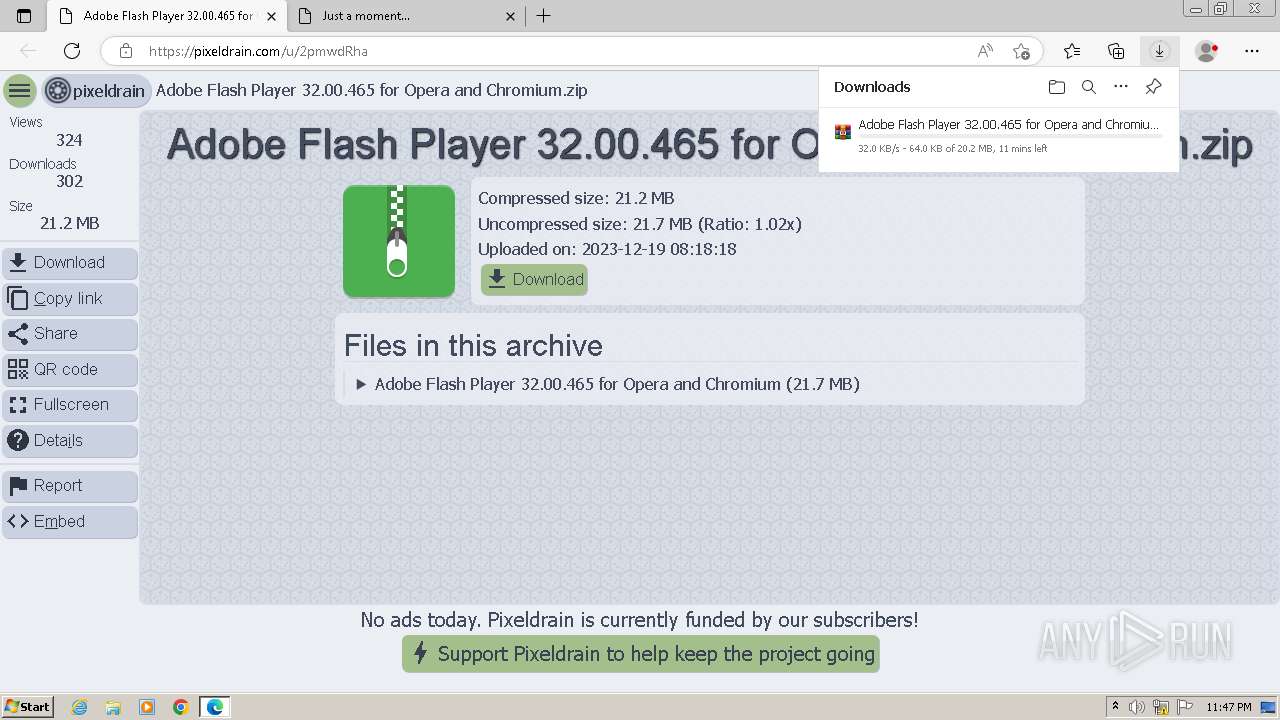
Task: Click the Downloads count 302
Action: click(69, 181)
